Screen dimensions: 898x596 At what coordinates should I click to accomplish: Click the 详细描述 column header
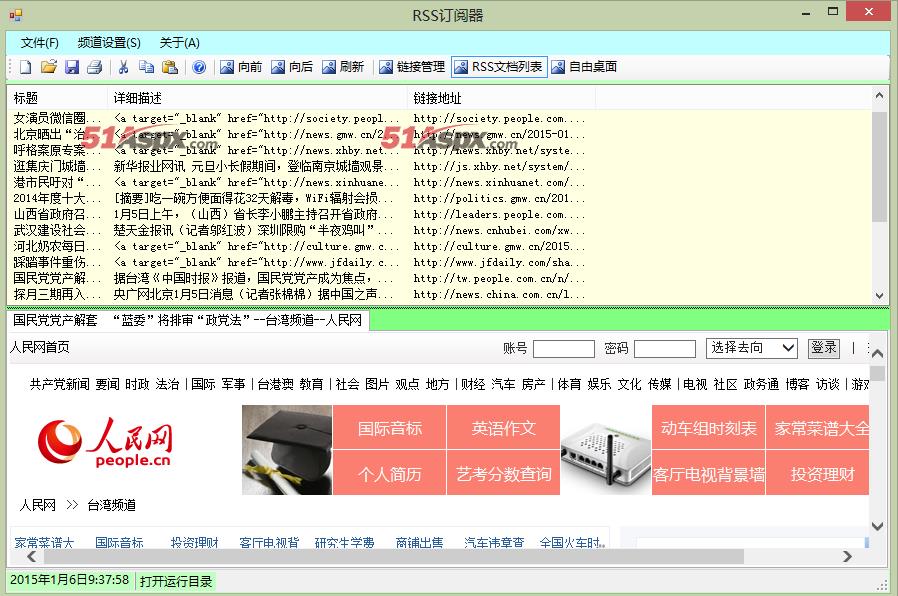coord(257,98)
